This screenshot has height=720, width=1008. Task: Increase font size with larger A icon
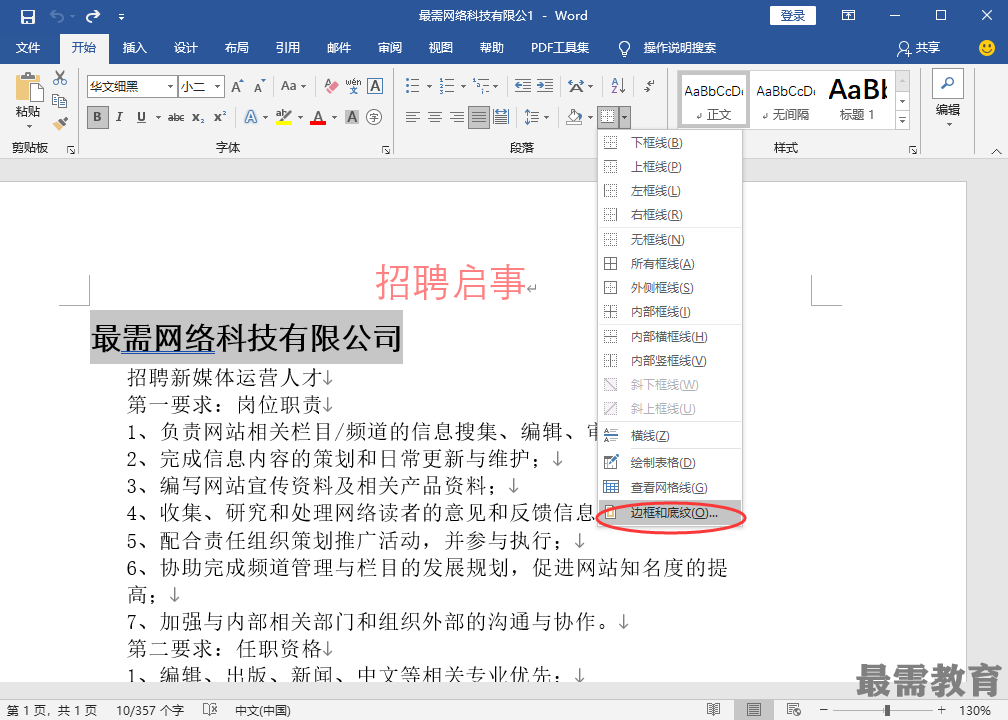237,86
